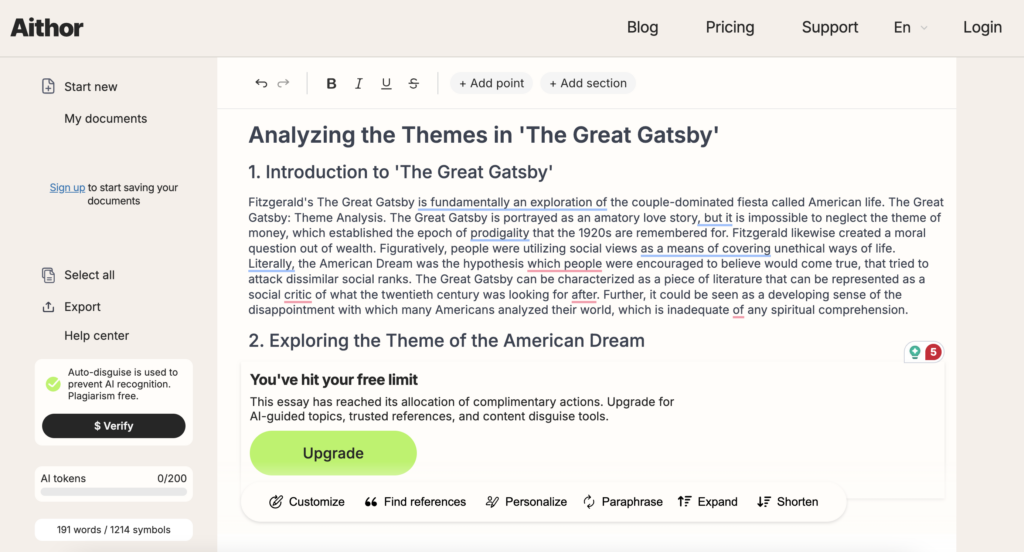Click the undo arrow icon
1024x552 pixels.
click(261, 84)
